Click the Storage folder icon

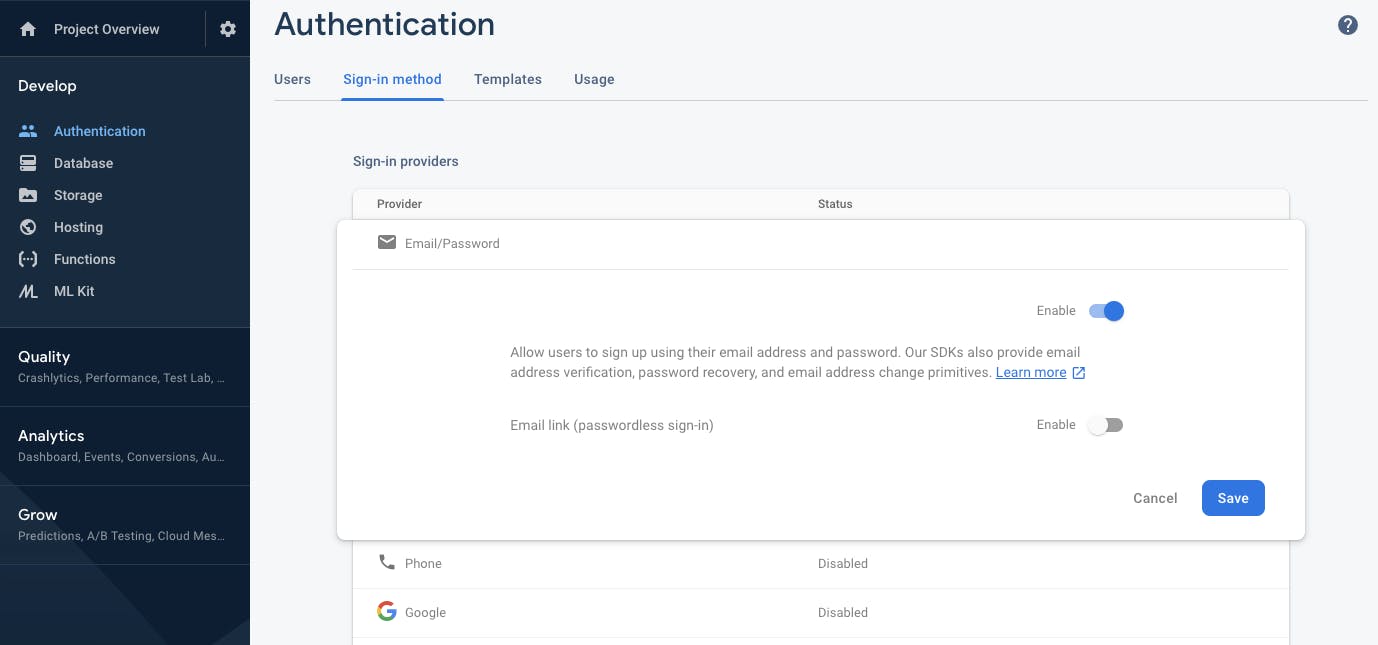28,195
